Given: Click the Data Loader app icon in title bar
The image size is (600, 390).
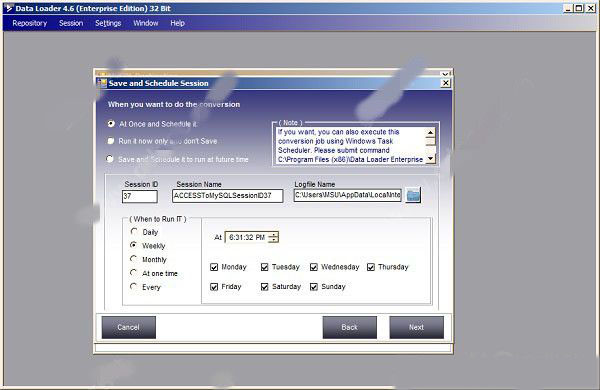Looking at the screenshot, I should pos(9,8).
